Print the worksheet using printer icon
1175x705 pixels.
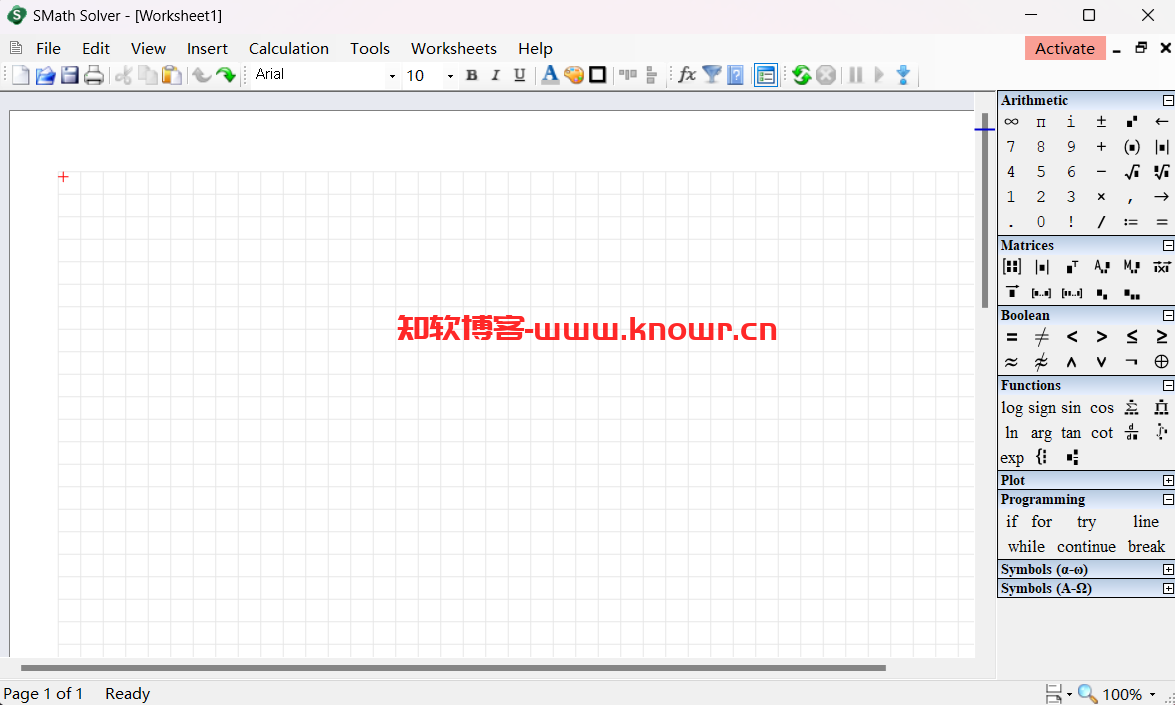point(94,75)
